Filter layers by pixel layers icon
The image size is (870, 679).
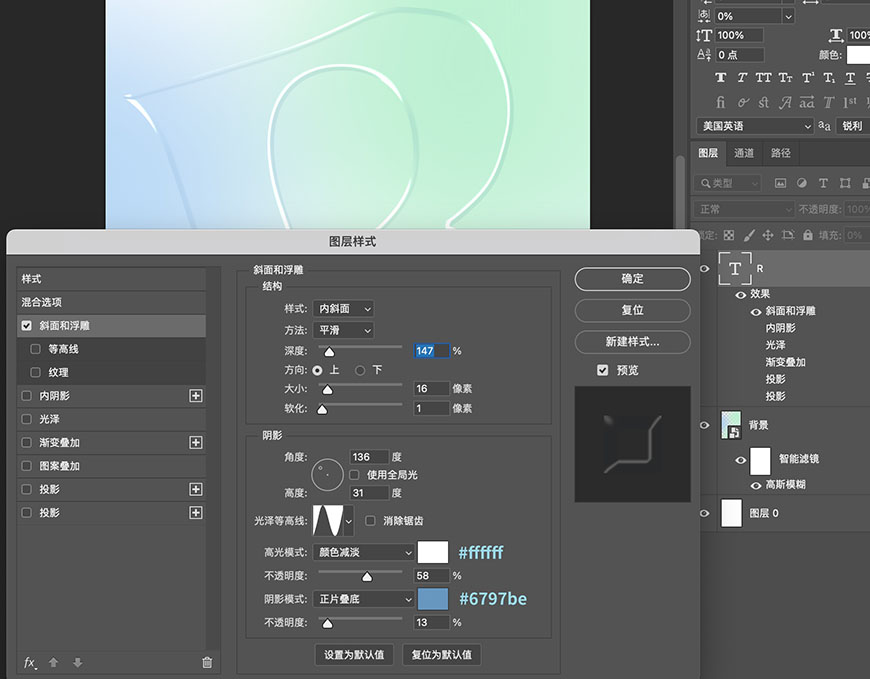click(x=780, y=183)
